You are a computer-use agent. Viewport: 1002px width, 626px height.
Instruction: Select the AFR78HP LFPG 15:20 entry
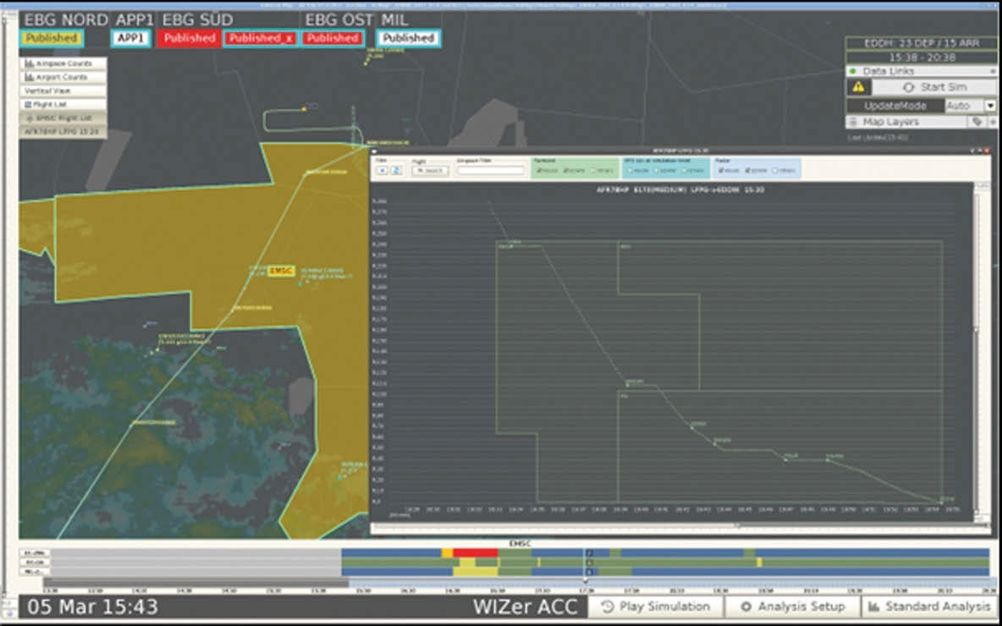(63, 132)
